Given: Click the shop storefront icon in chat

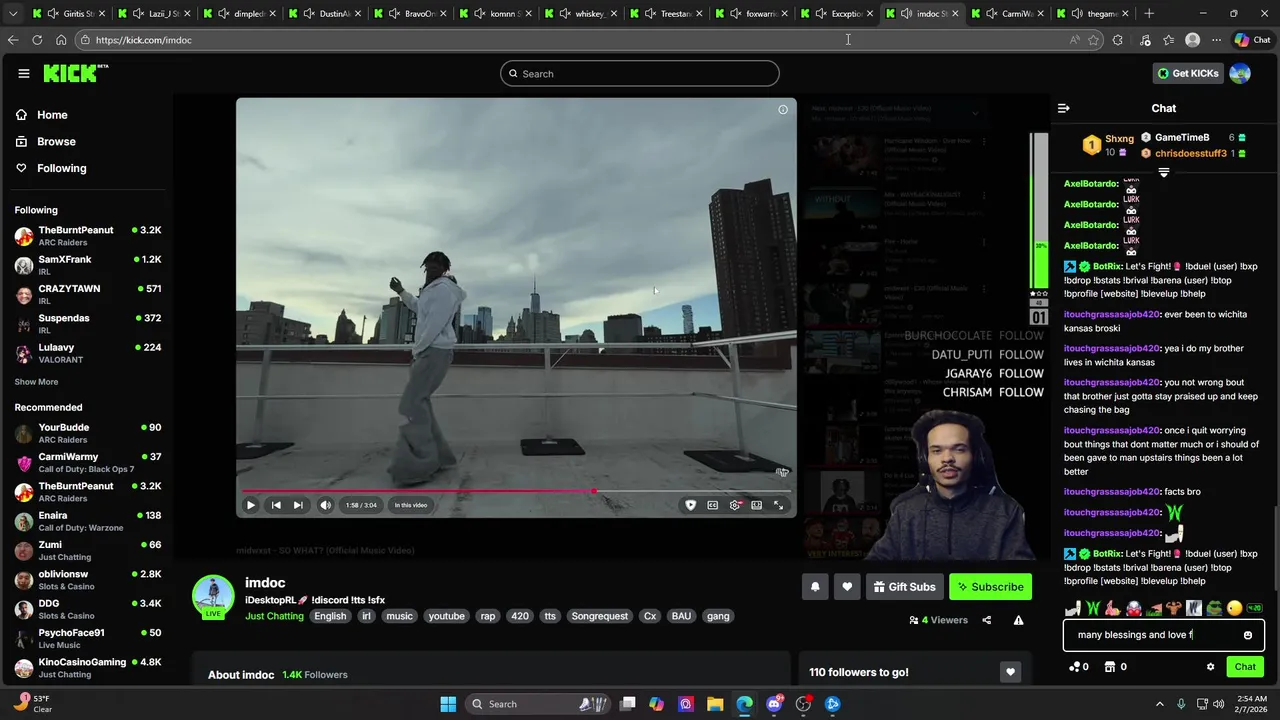Looking at the screenshot, I should pos(1109,667).
